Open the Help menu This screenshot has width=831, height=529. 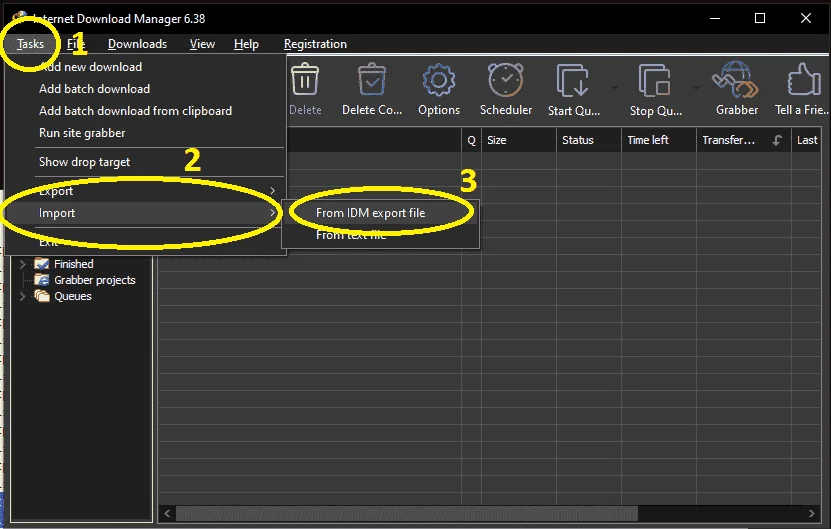246,44
